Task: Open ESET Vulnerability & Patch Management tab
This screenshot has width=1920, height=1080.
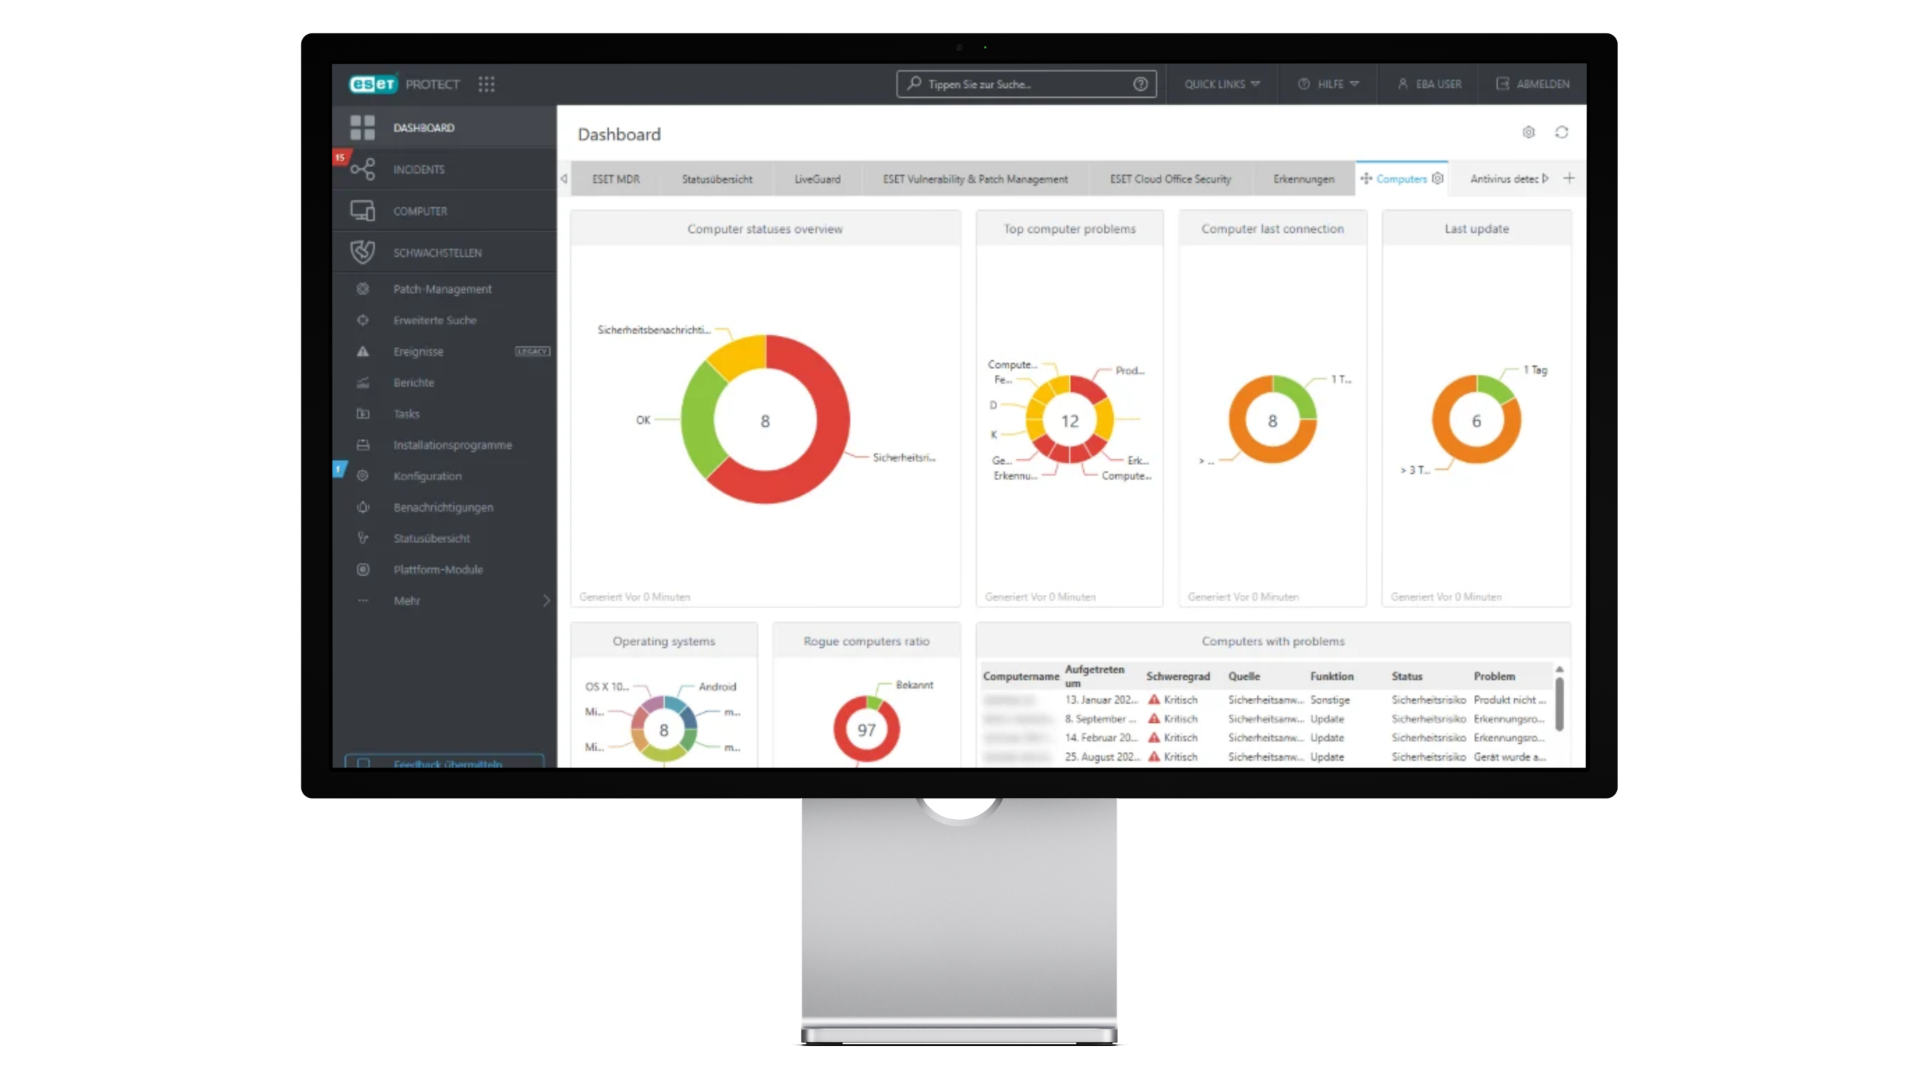Action: 975,179
